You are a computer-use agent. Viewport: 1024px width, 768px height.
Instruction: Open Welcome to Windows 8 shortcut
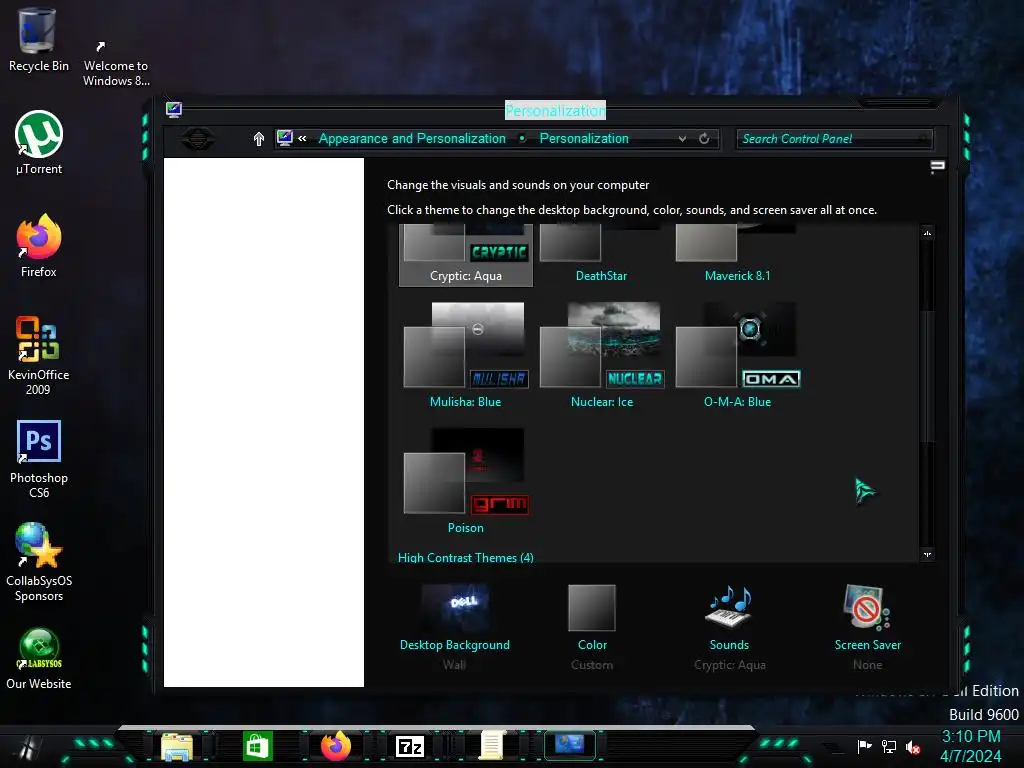tap(116, 64)
